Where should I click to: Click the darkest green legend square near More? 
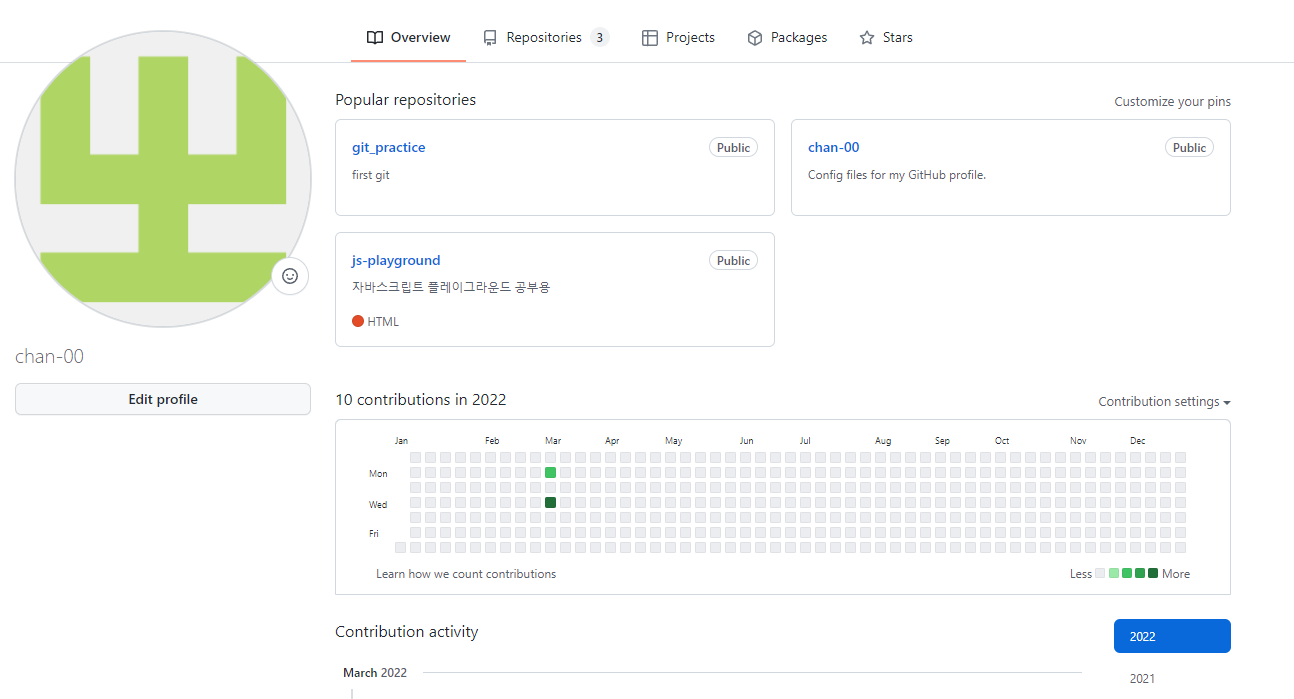(1153, 573)
